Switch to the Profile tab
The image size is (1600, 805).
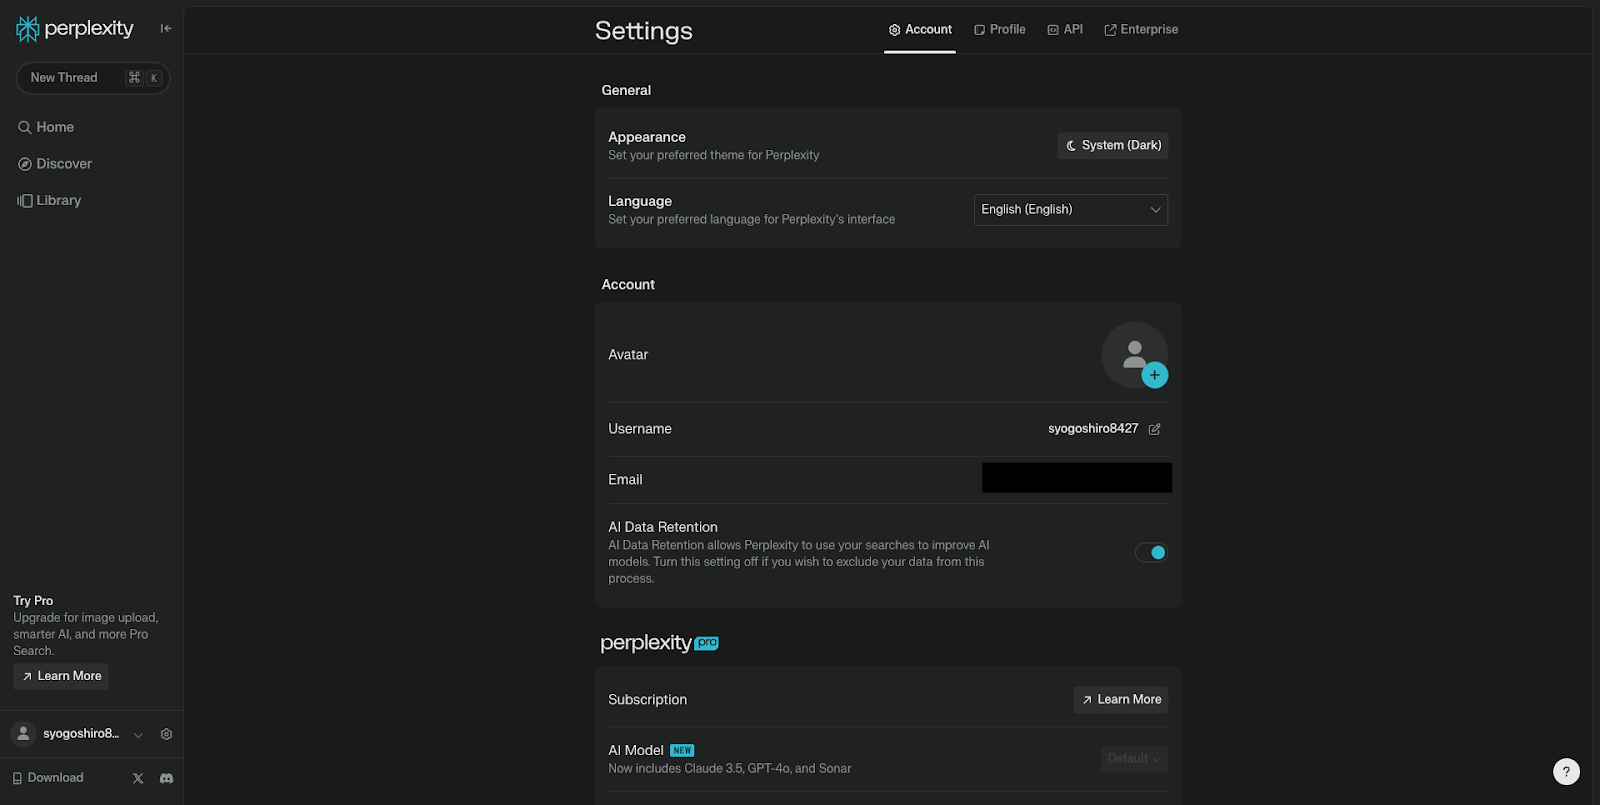pos(1000,30)
